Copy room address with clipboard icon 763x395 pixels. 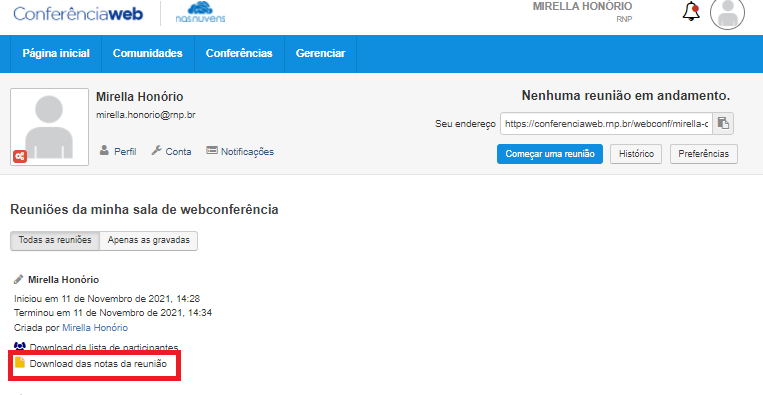723,124
